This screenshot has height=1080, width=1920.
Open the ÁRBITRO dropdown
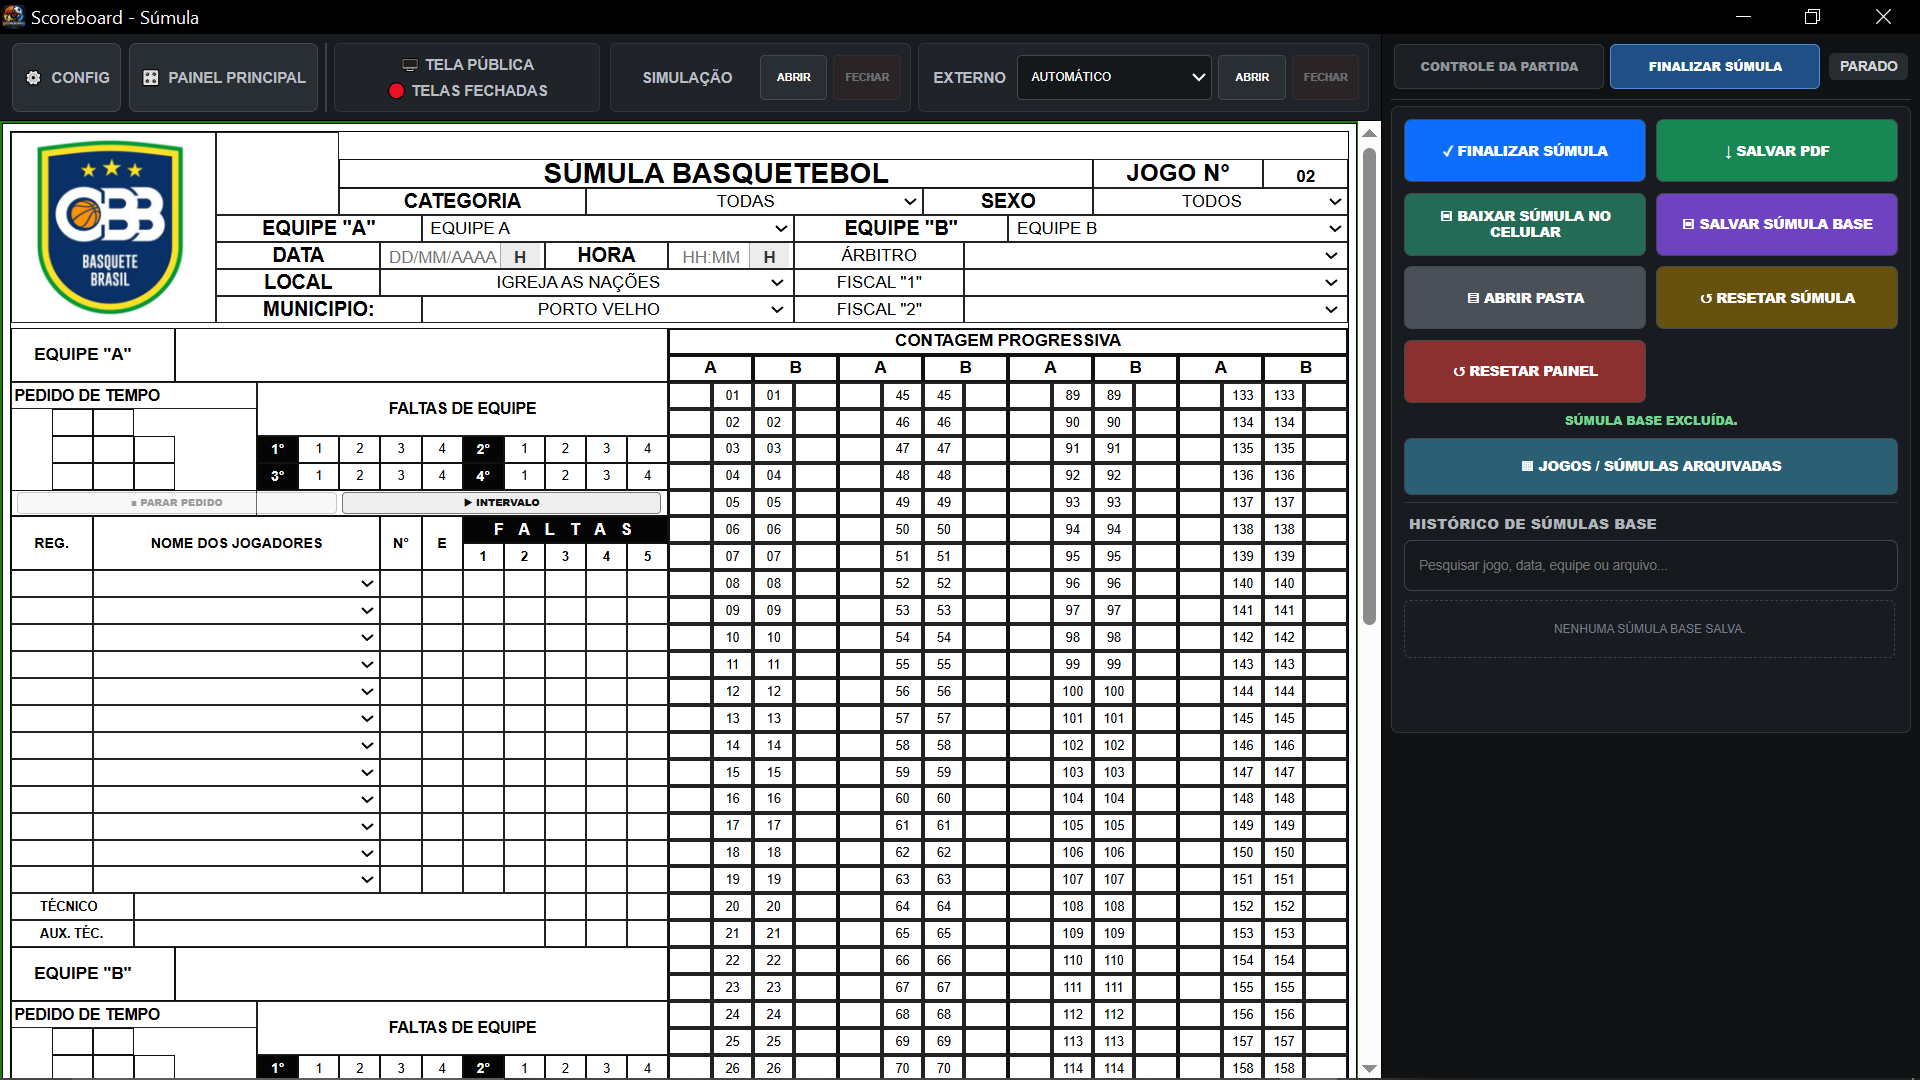coord(1154,255)
